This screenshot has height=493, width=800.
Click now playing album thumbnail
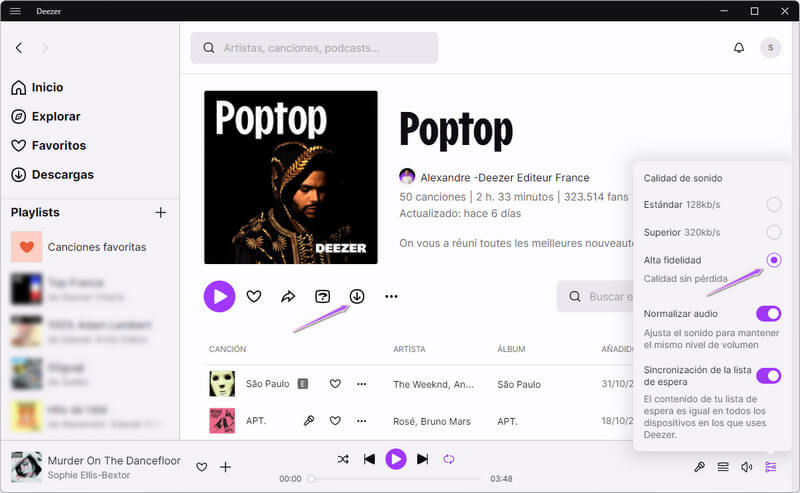pyautogui.click(x=27, y=467)
